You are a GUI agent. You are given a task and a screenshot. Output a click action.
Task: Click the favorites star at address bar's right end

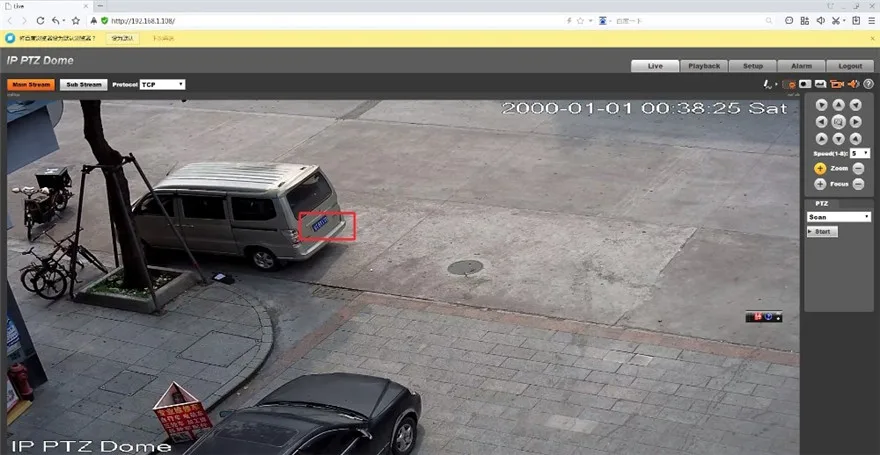point(580,21)
